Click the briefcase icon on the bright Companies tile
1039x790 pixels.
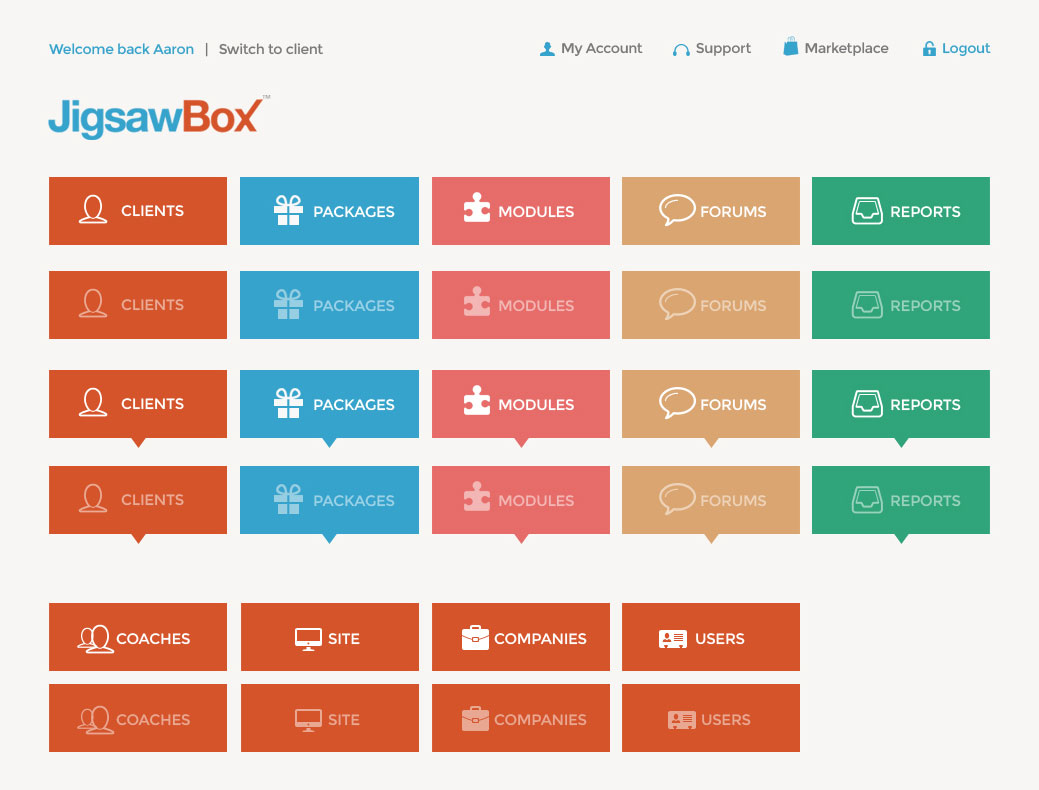(475, 638)
